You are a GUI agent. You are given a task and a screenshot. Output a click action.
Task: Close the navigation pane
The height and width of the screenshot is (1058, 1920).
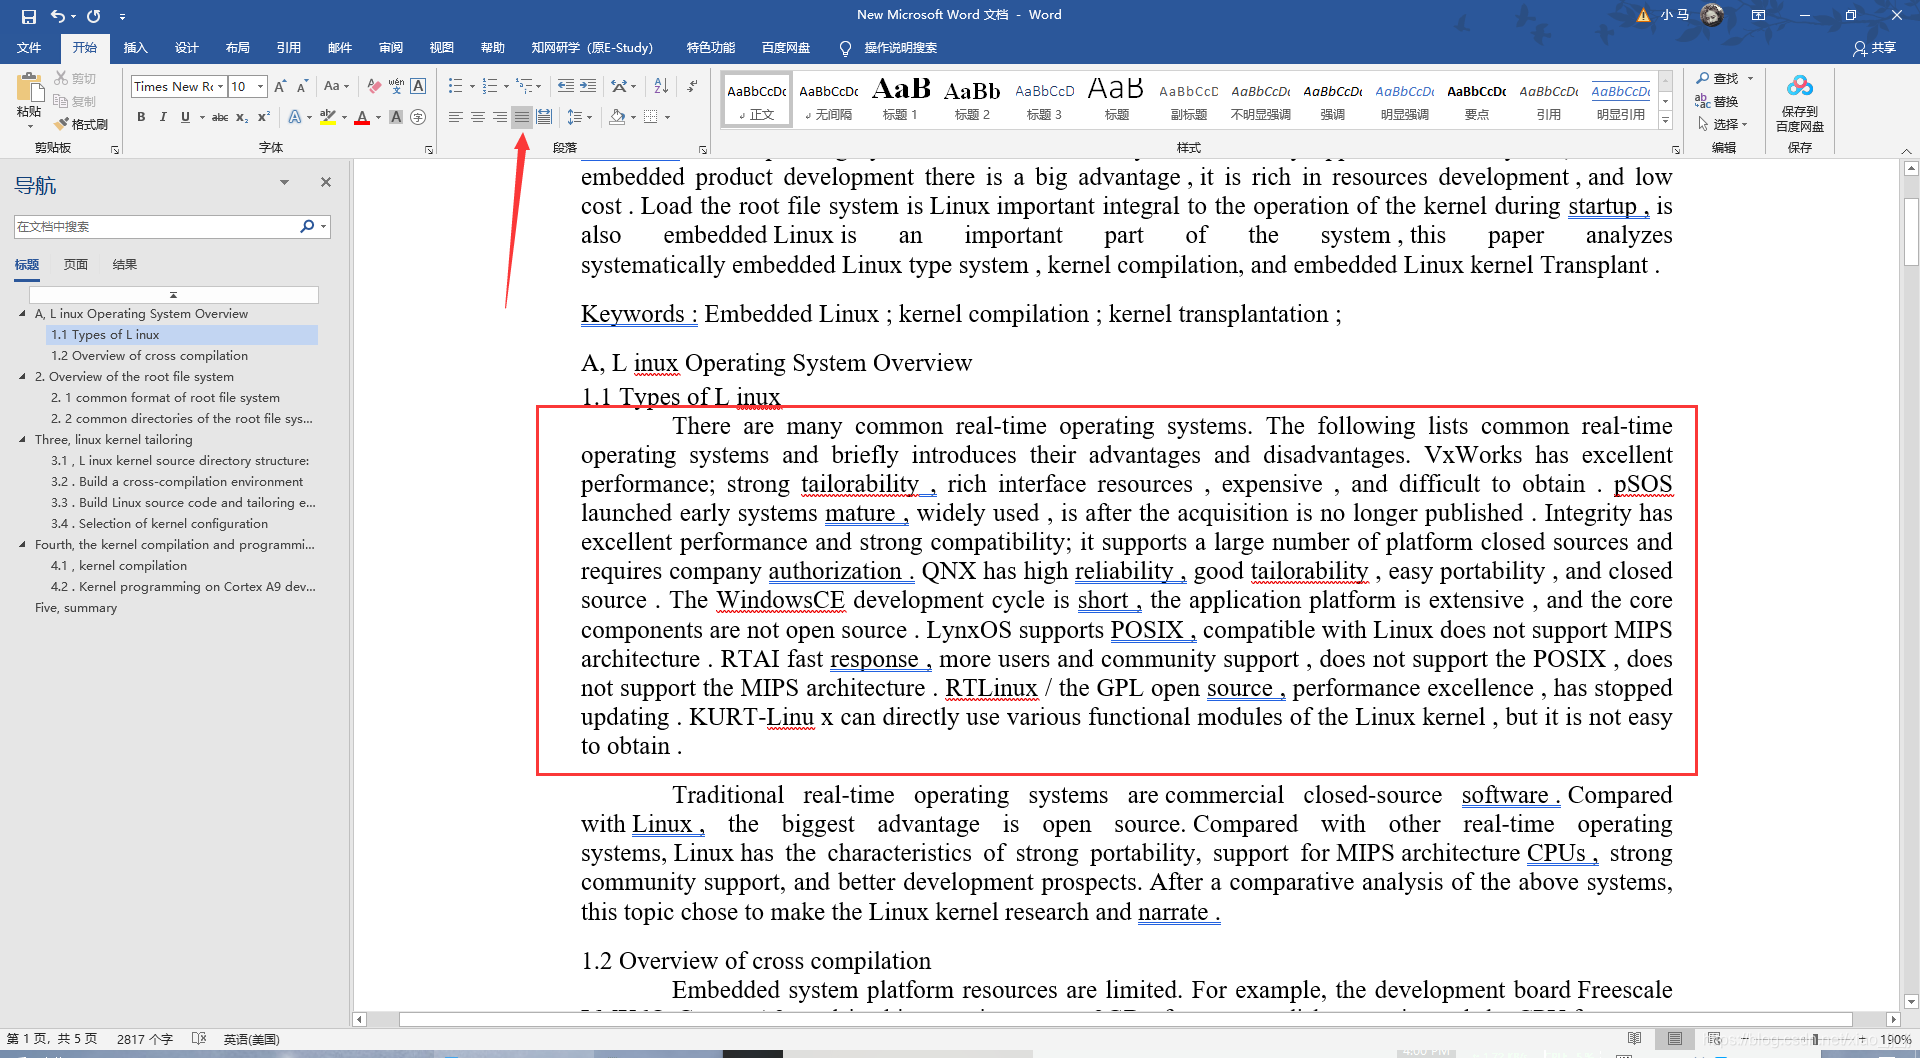click(x=325, y=182)
